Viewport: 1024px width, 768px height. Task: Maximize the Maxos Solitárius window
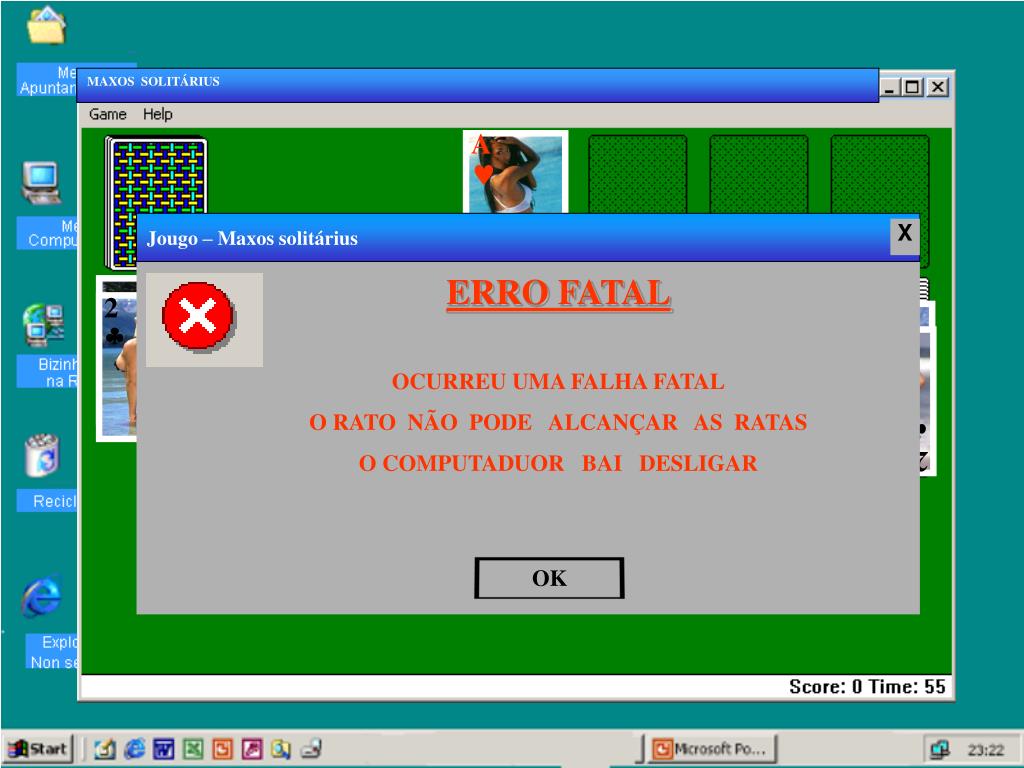click(912, 87)
